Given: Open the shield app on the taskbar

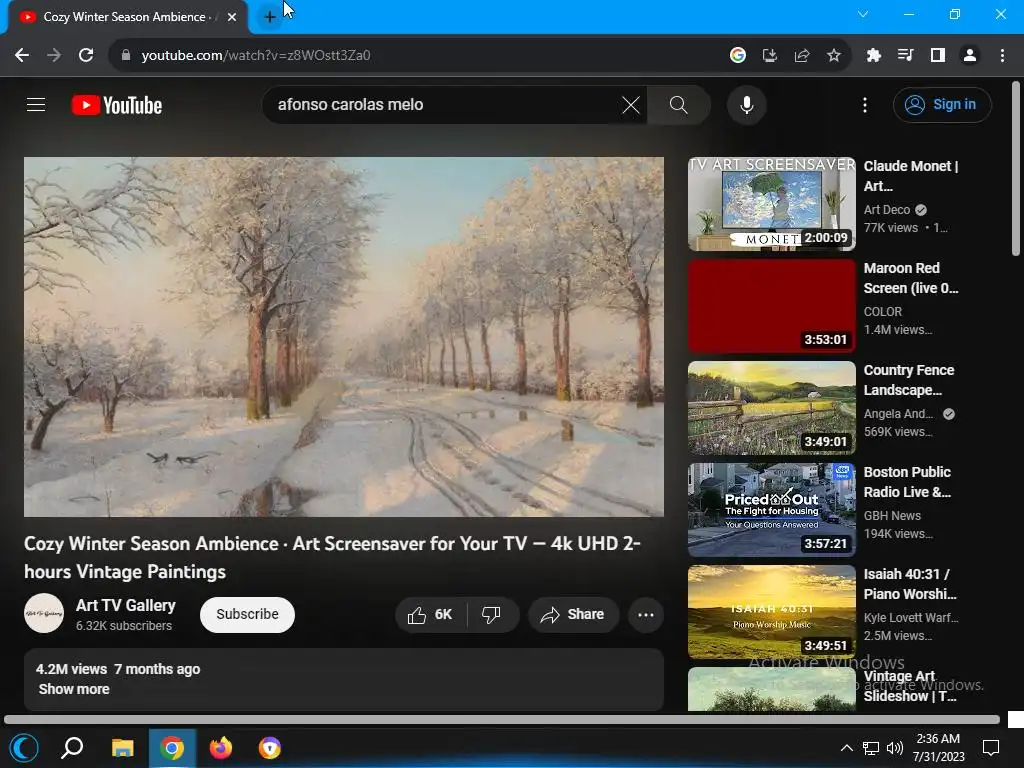Looking at the screenshot, I should (269, 748).
